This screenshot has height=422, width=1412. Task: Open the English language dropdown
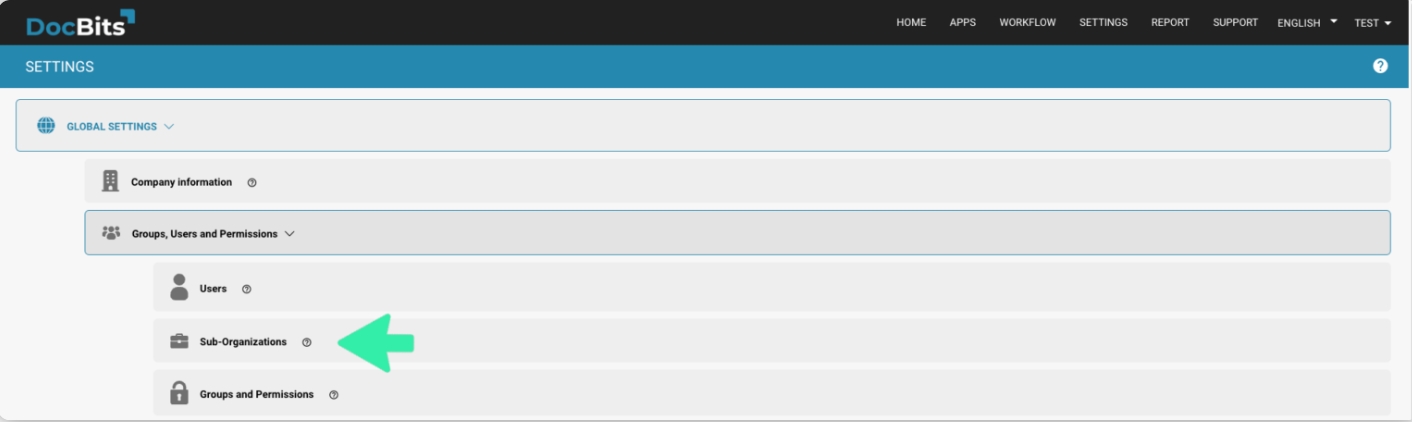coord(1306,23)
